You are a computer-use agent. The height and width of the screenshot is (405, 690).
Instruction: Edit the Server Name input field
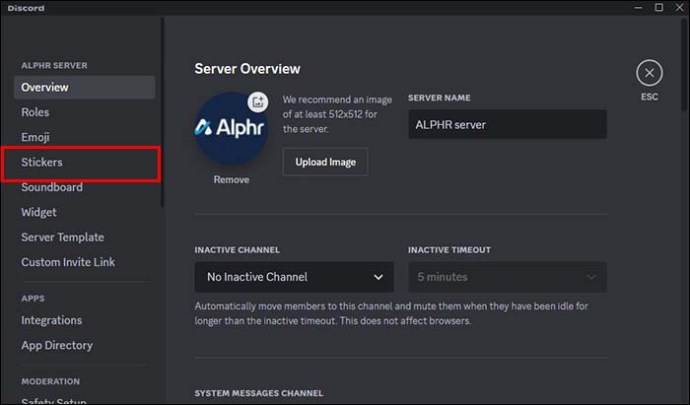pyautogui.click(x=506, y=125)
